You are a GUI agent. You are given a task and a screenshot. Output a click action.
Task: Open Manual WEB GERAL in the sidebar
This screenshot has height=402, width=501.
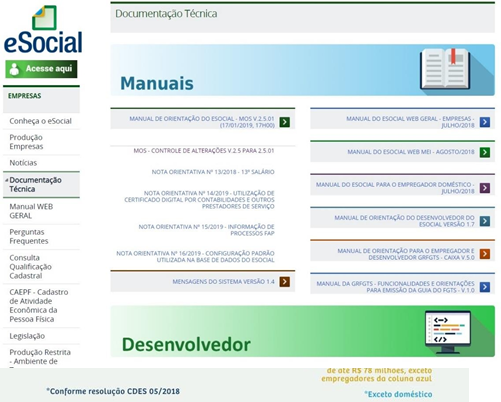coord(31,211)
